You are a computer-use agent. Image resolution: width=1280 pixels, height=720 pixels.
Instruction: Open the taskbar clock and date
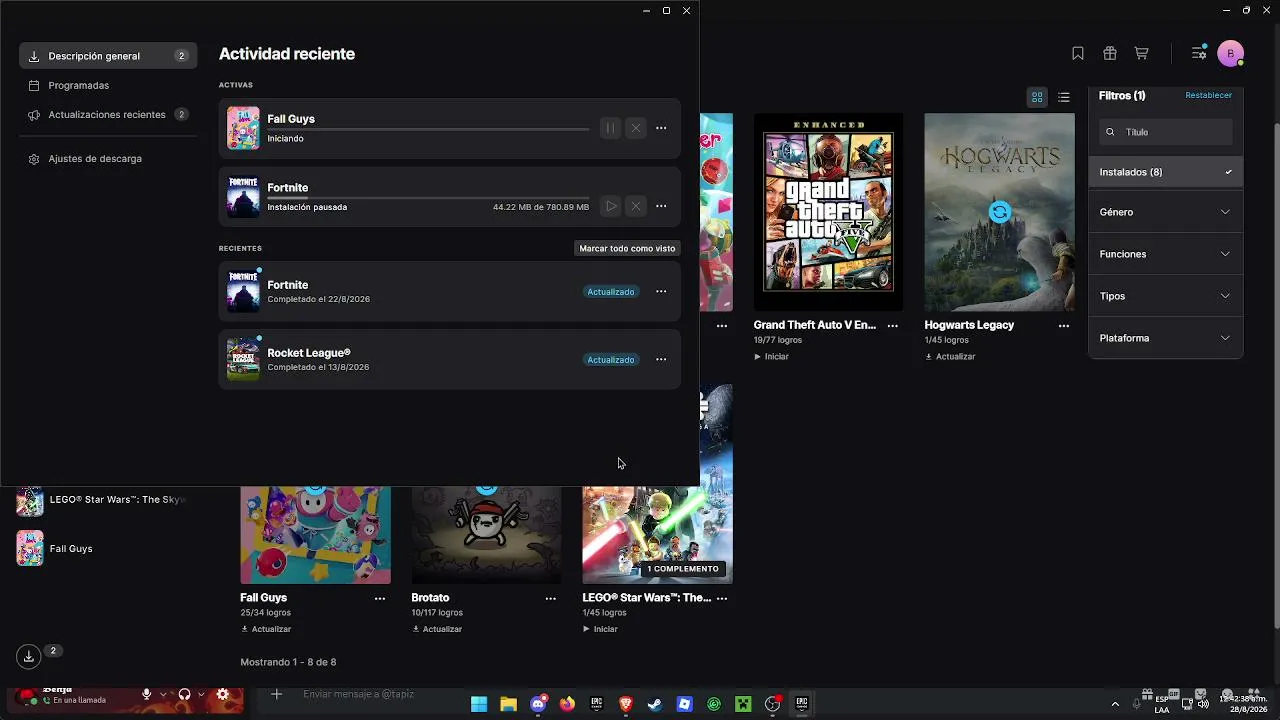[x=1243, y=704]
